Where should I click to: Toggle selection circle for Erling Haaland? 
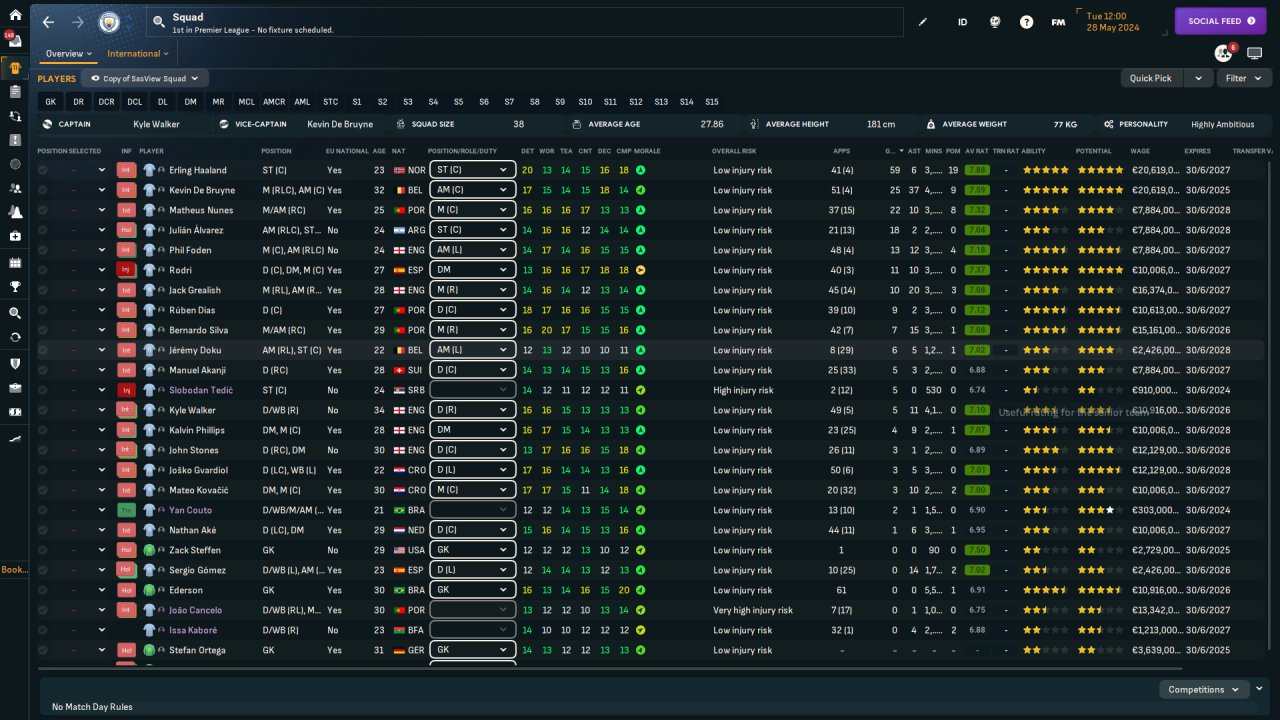[43, 170]
